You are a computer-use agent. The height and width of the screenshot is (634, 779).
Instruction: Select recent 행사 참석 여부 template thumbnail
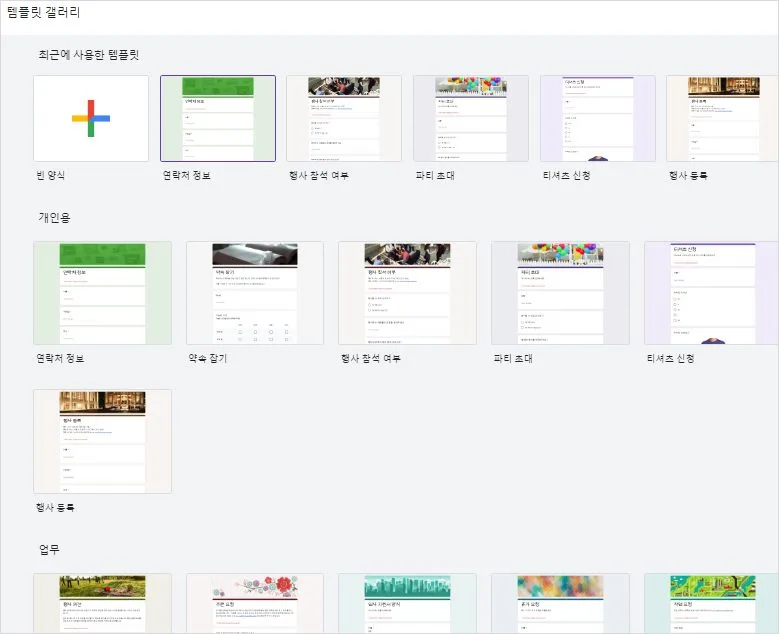coord(344,118)
